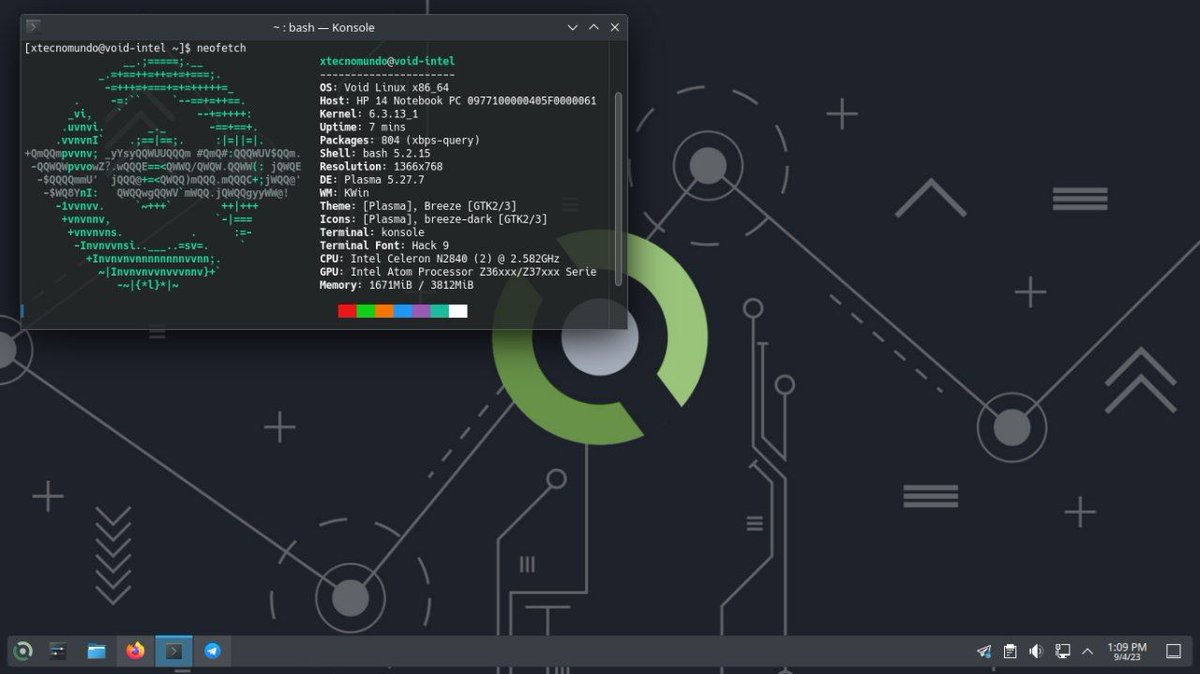Click the show desktop button
Viewport: 1200px width, 674px height.
tap(1174, 651)
